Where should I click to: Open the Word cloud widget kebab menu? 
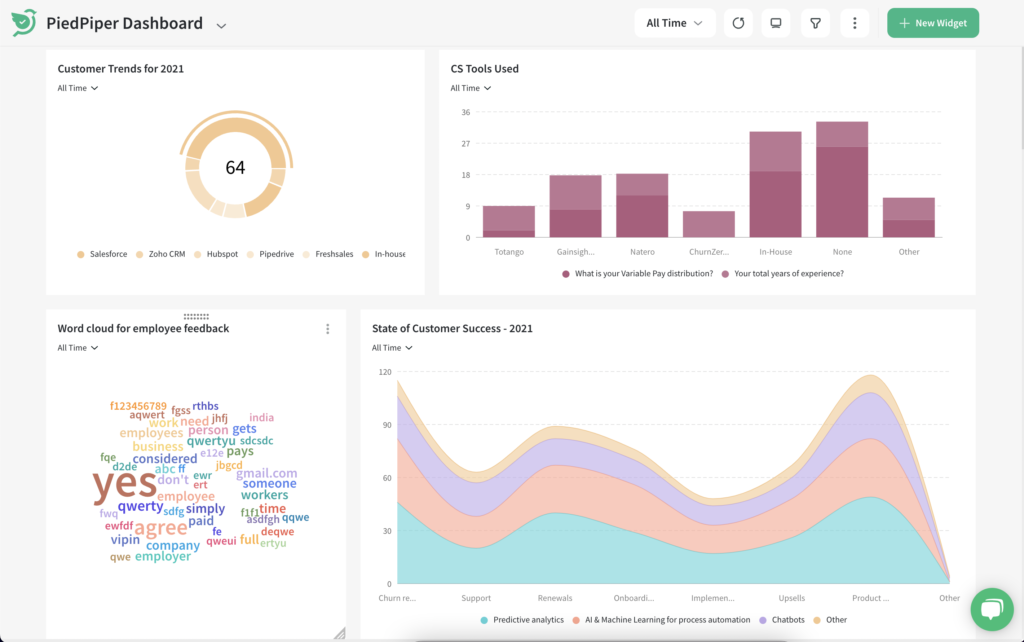[327, 329]
